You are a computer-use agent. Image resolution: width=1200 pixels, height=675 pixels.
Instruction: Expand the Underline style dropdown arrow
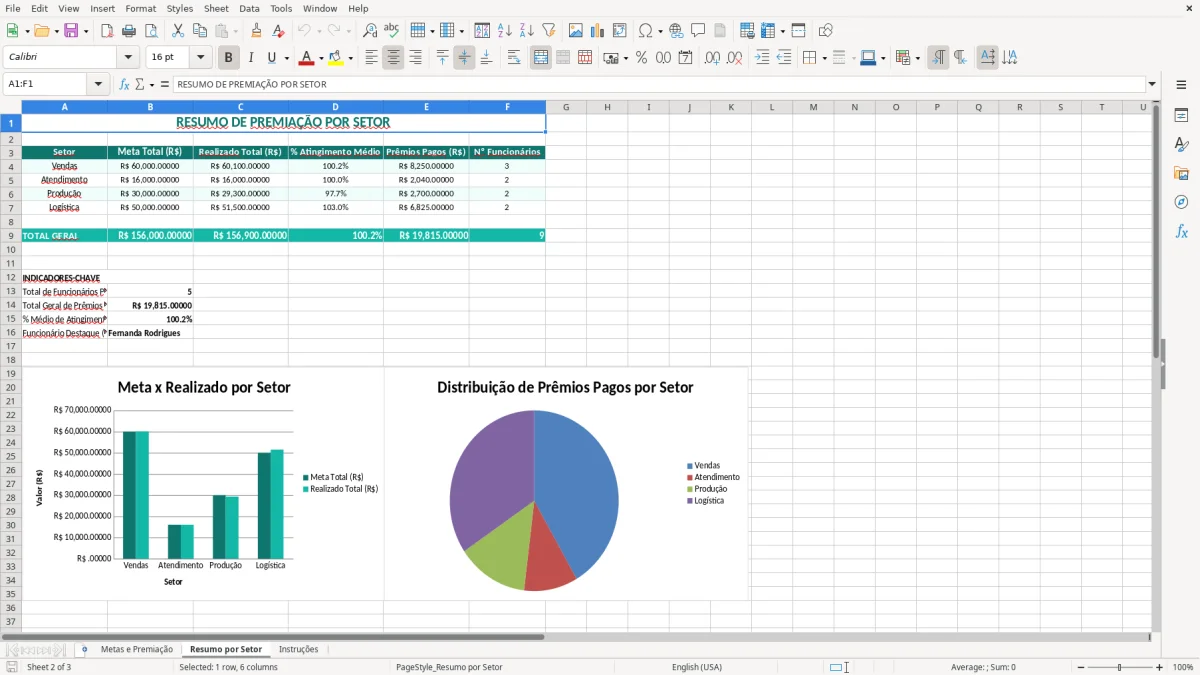coord(286,58)
